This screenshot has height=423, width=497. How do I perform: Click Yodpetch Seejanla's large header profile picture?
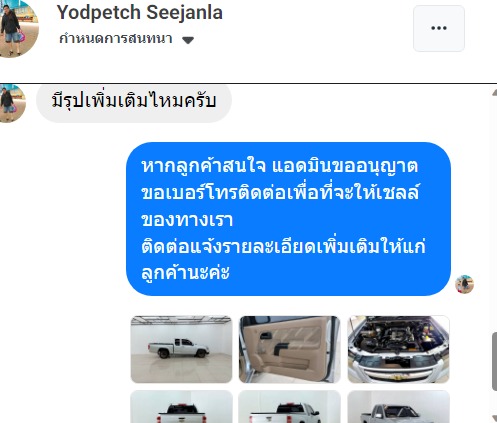(17, 28)
